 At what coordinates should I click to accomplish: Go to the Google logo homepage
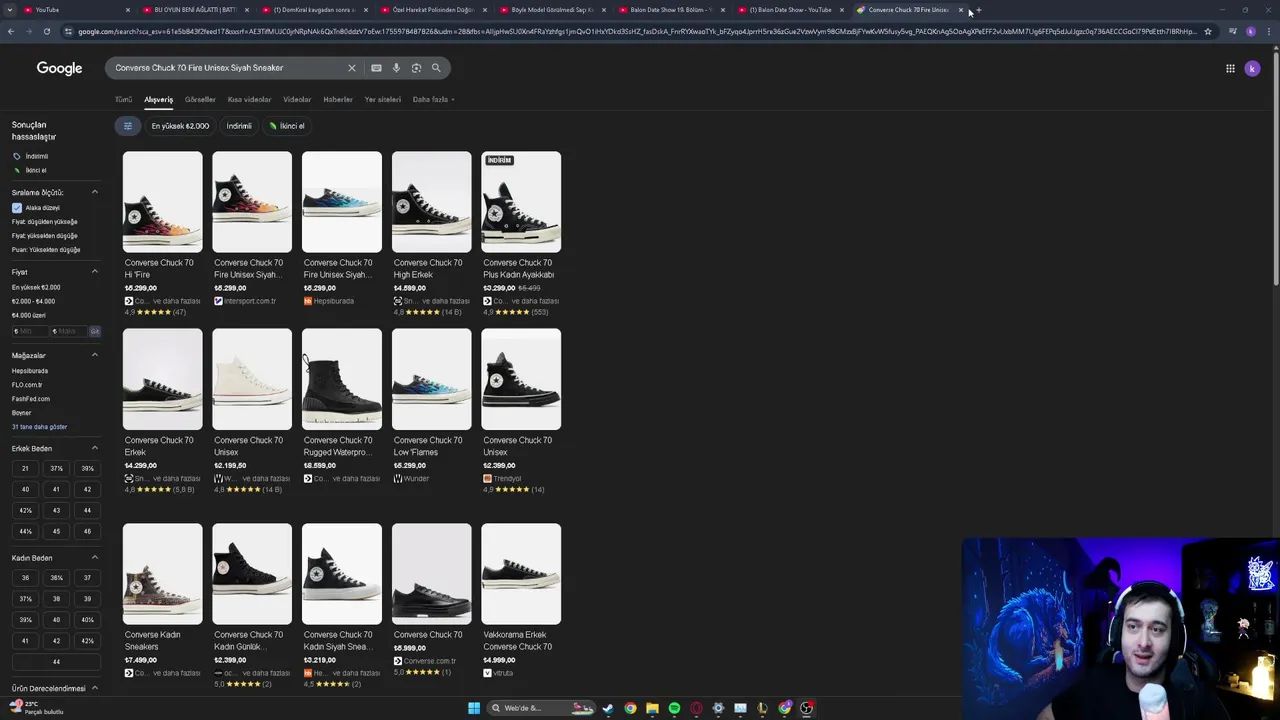(59, 68)
